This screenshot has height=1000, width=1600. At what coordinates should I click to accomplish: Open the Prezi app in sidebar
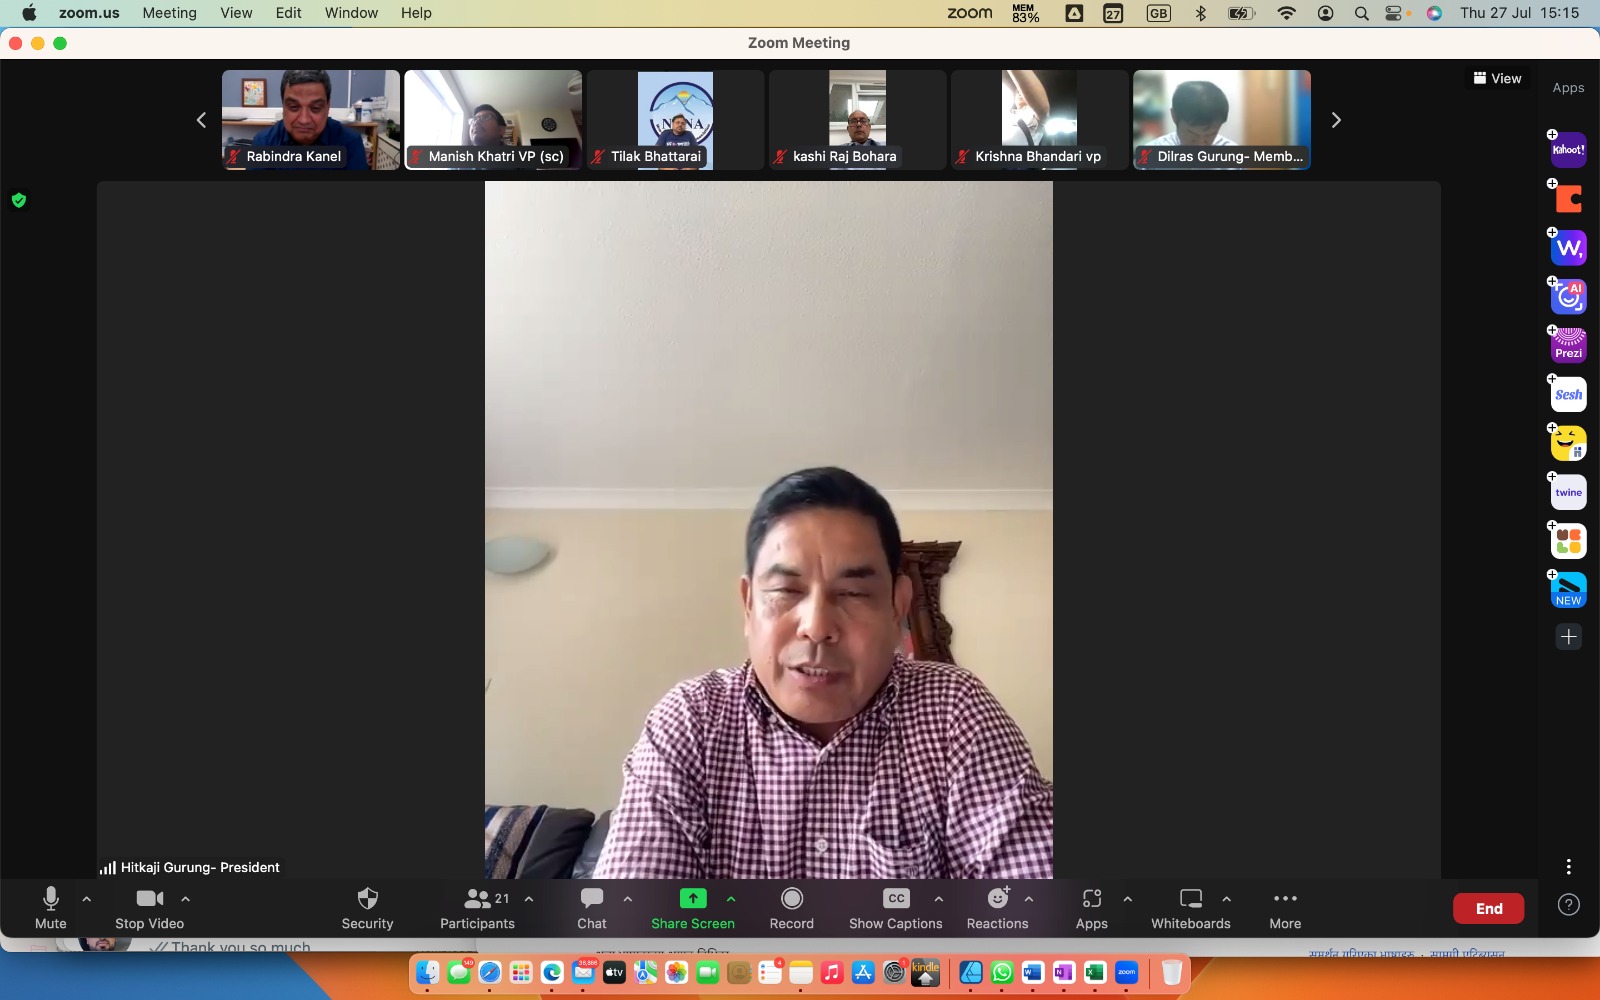pos(1568,345)
